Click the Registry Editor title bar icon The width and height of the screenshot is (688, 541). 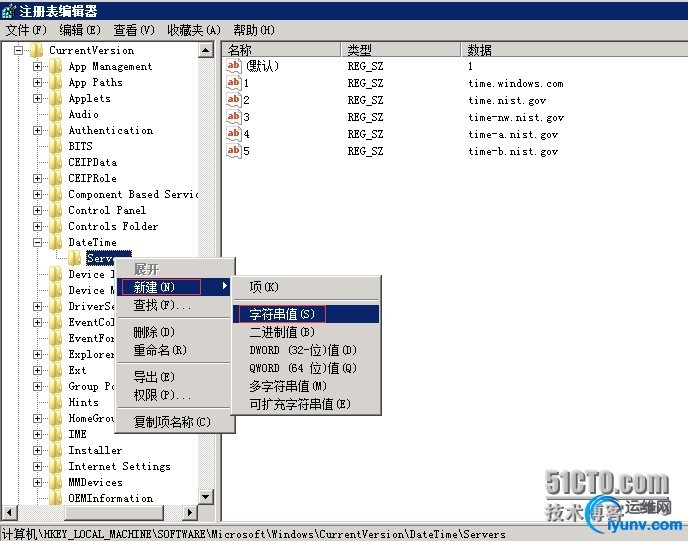coord(9,11)
